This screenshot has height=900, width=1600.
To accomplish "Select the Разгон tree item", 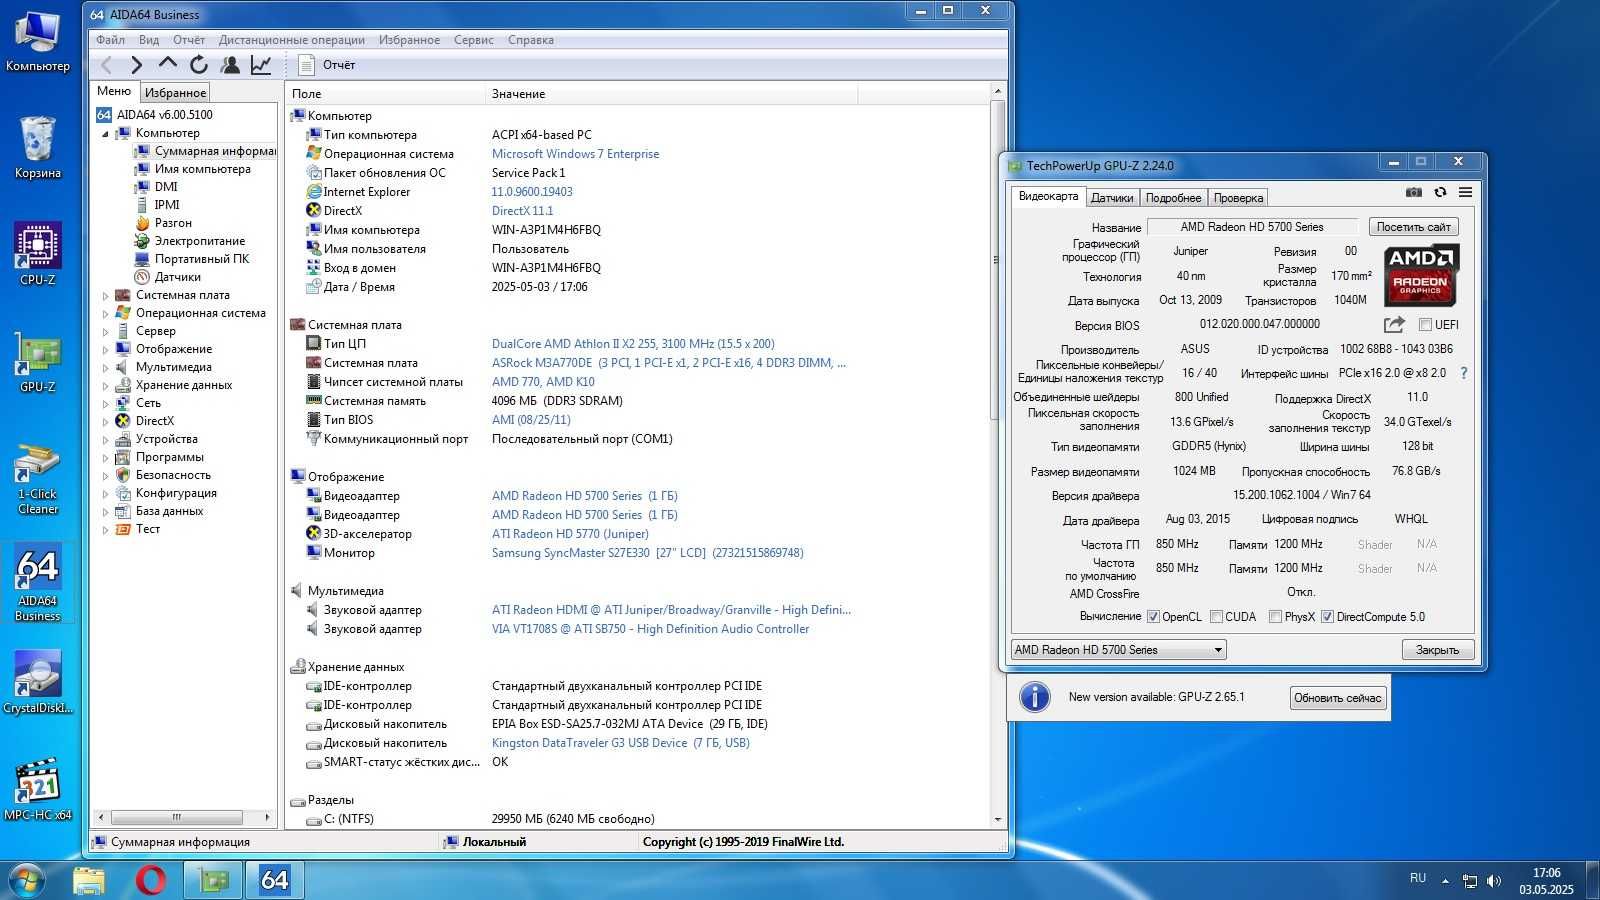I will [173, 223].
